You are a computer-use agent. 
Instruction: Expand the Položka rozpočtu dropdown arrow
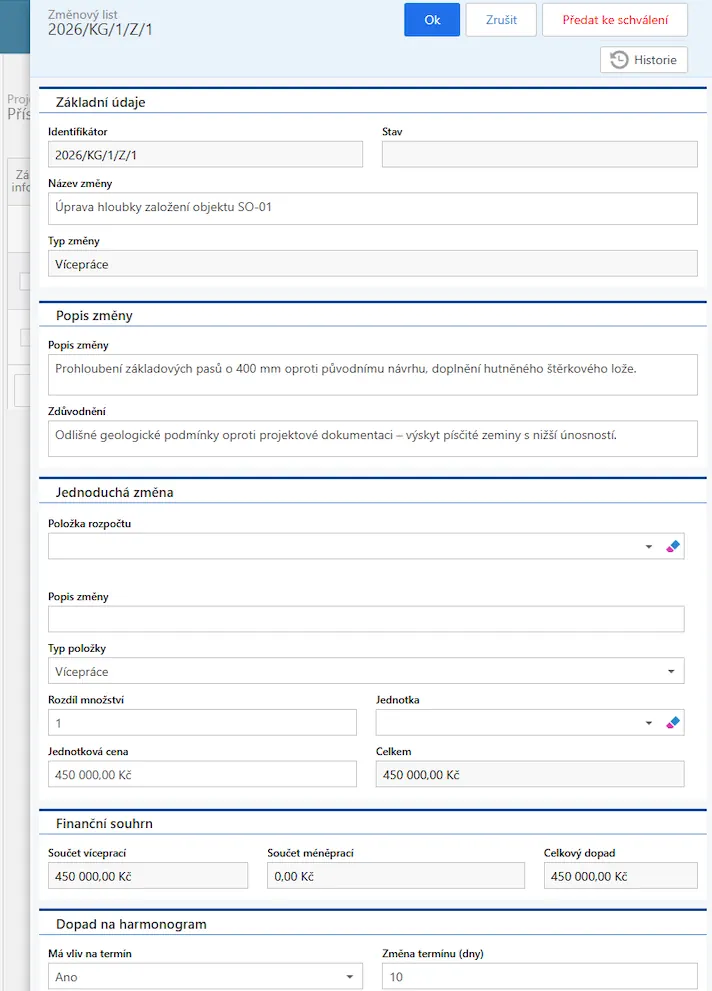click(x=648, y=547)
